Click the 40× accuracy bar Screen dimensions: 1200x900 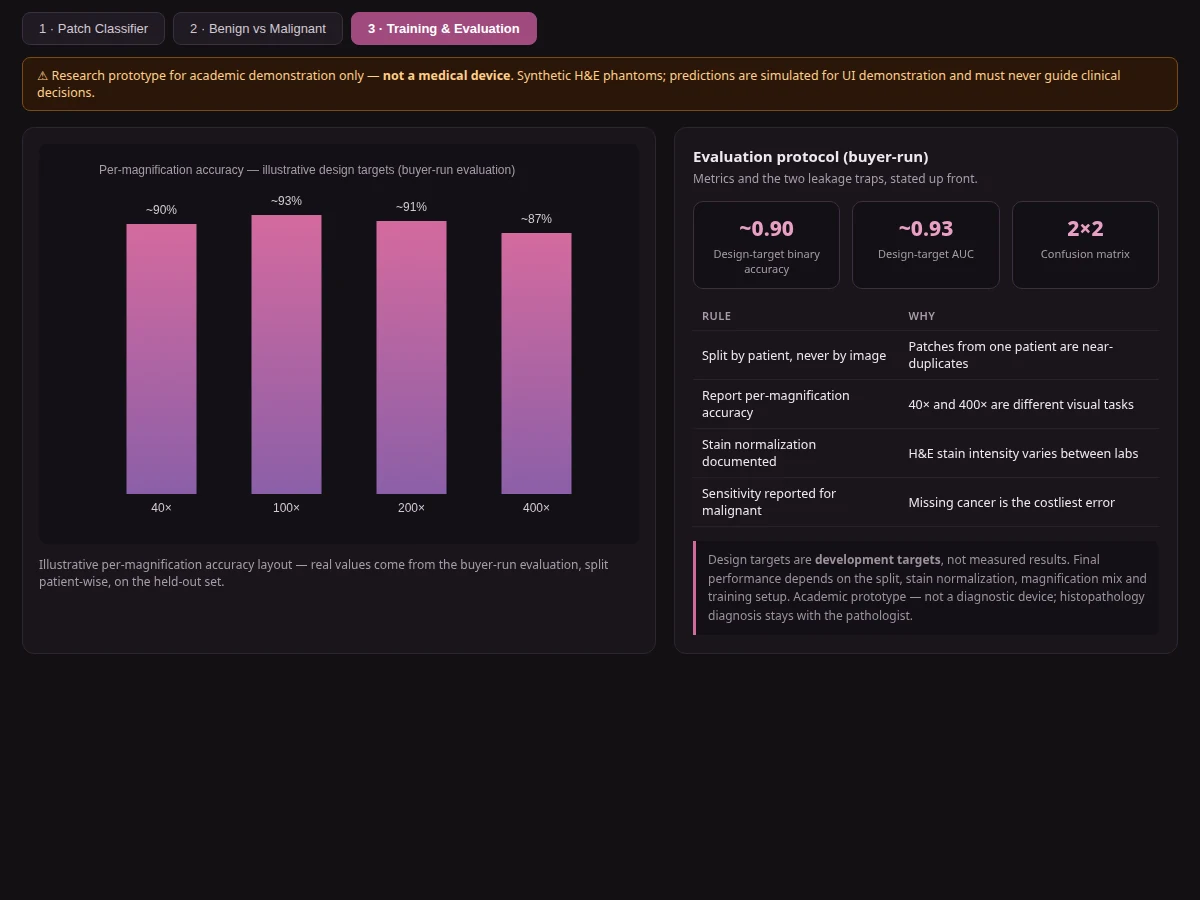161,359
